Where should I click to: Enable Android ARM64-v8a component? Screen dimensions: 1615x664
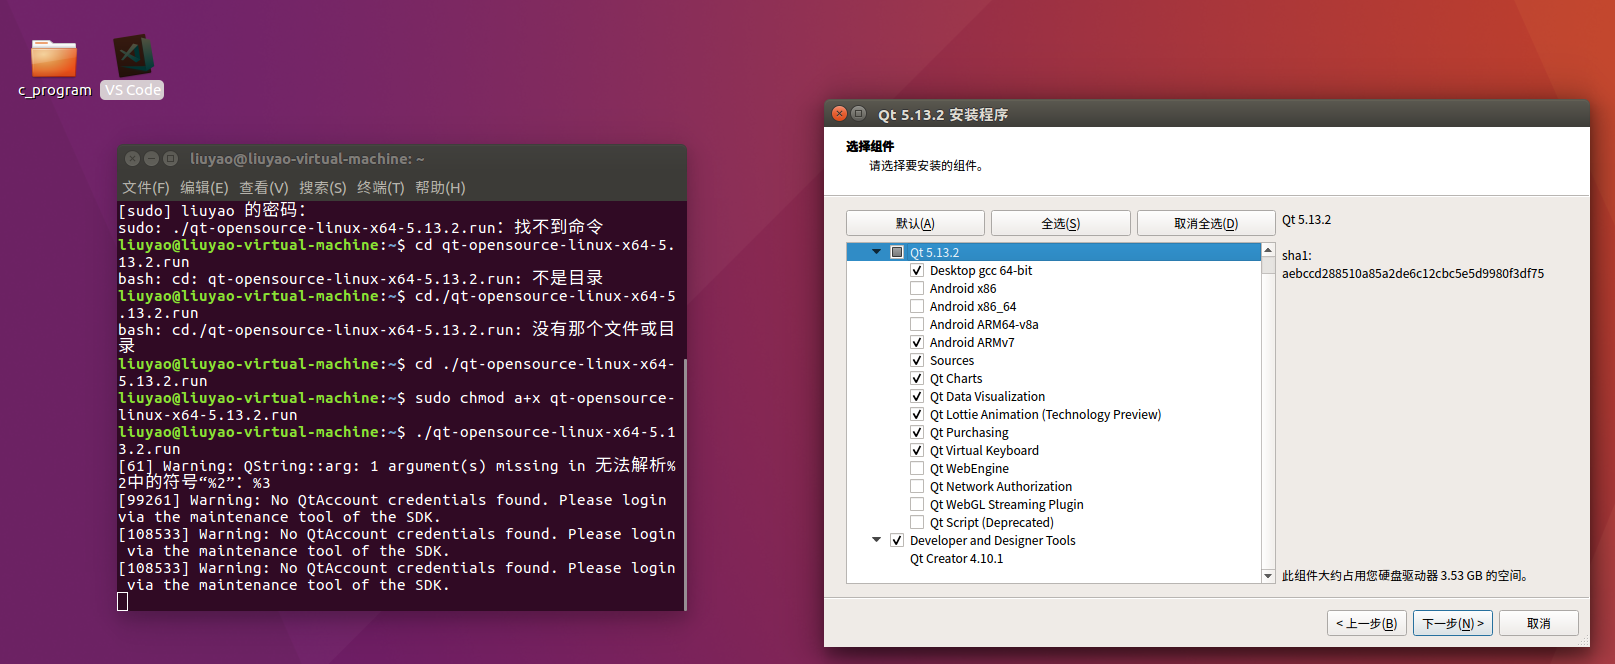[x=917, y=325]
